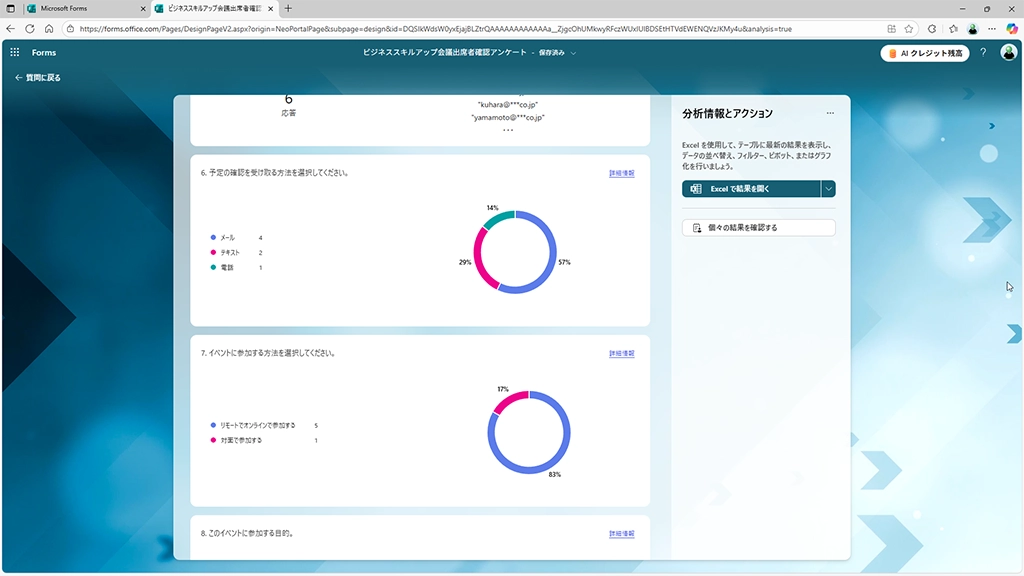Open the Microsoft 365 app launcher grid
Screen dimensions: 1024x576
point(15,53)
